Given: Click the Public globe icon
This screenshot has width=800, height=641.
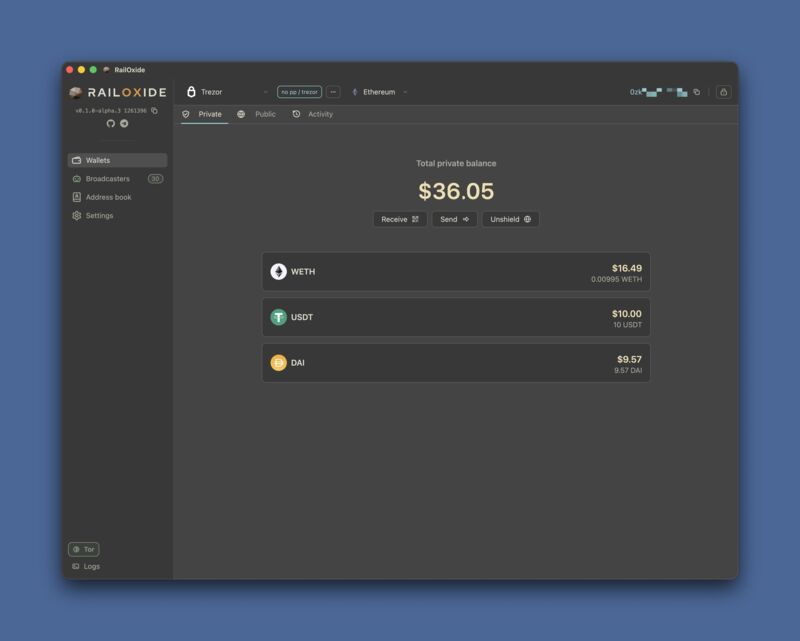Looking at the screenshot, I should pos(241,114).
